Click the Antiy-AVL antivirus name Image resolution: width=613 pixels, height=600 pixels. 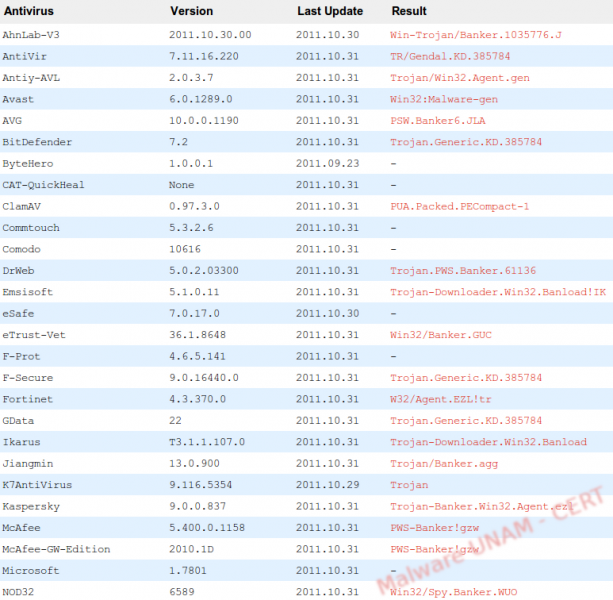click(31, 78)
